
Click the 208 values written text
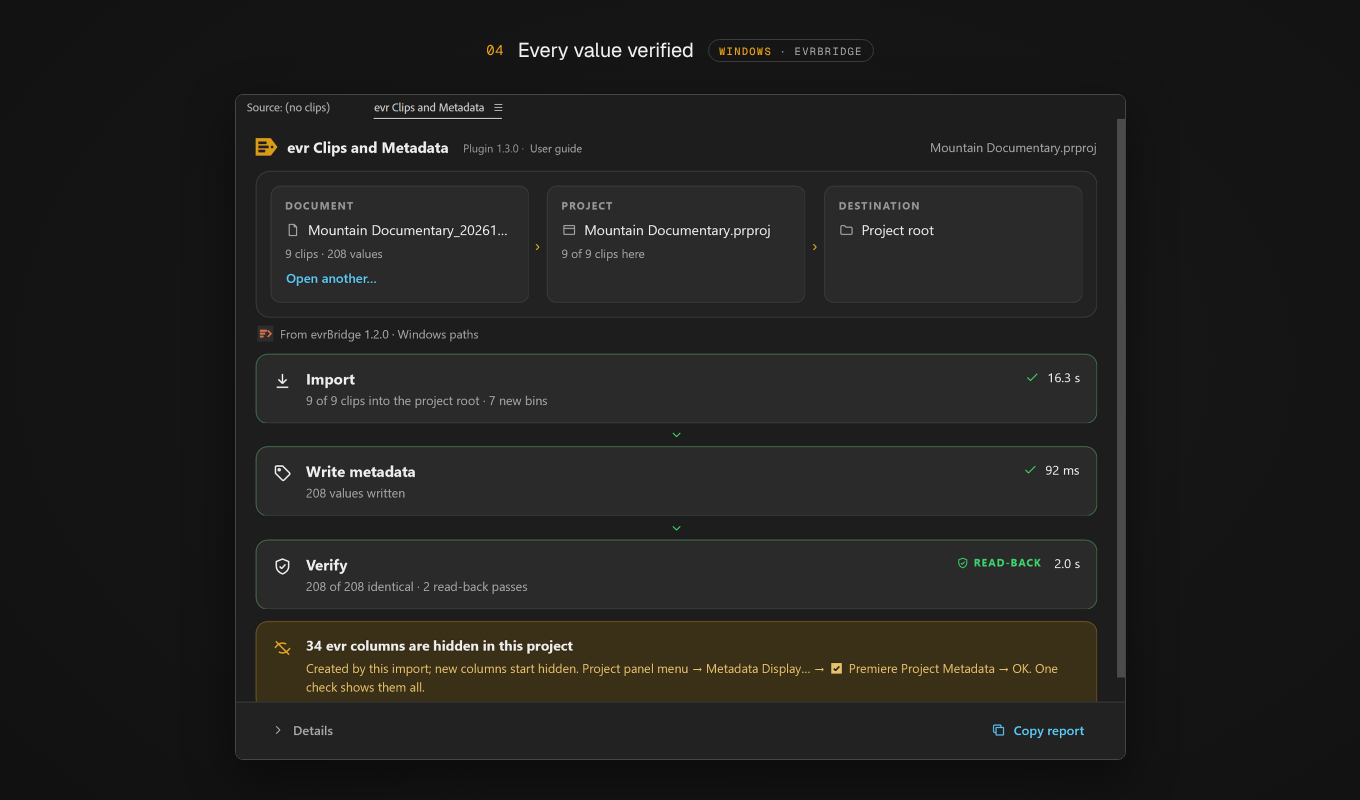click(355, 493)
